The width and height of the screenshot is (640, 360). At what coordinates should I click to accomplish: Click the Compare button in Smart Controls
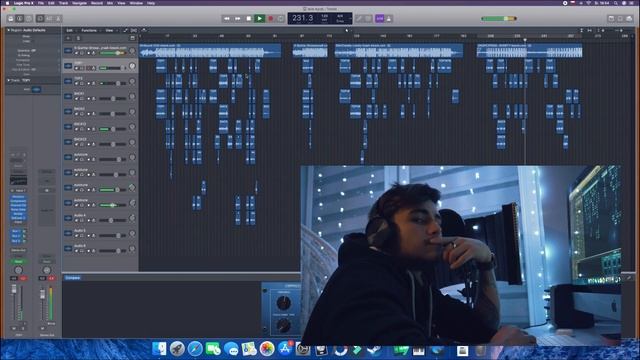coord(73,278)
